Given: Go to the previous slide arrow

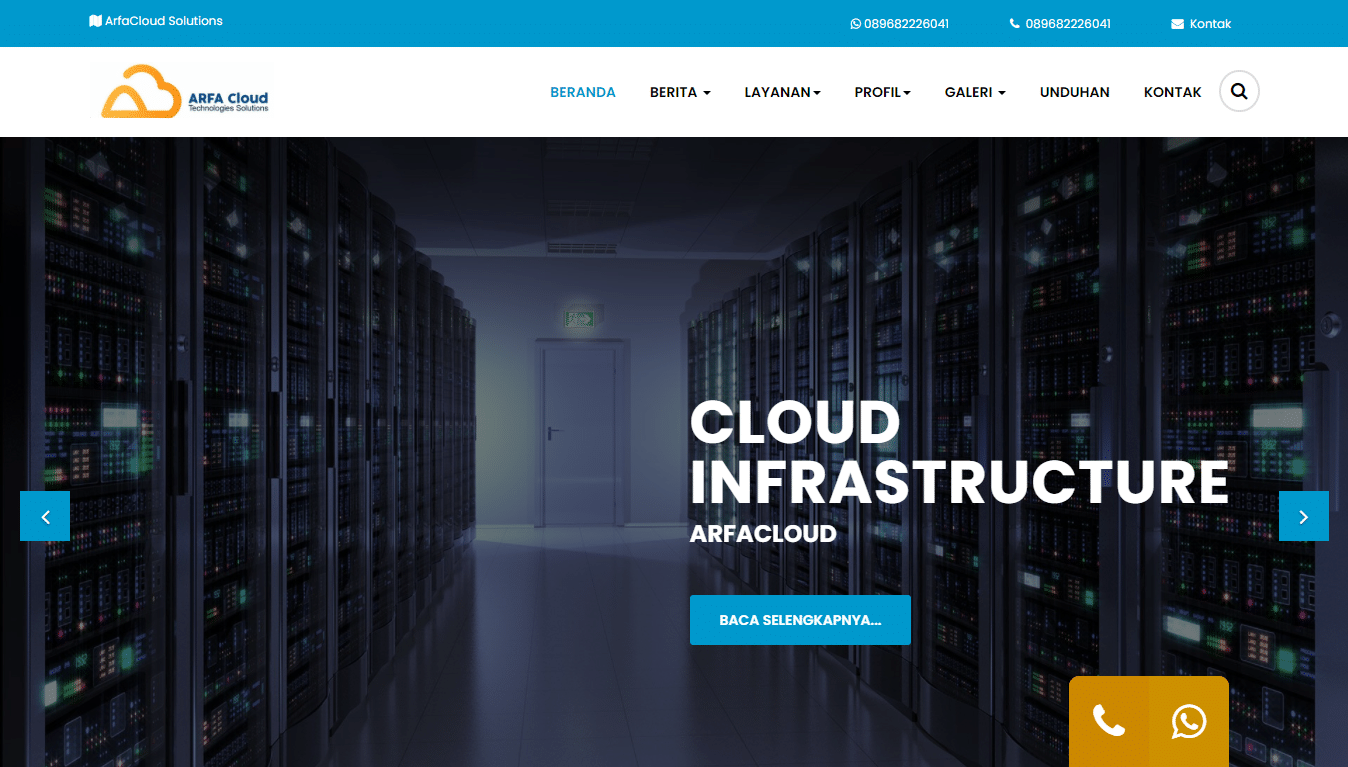Looking at the screenshot, I should click(x=45, y=516).
